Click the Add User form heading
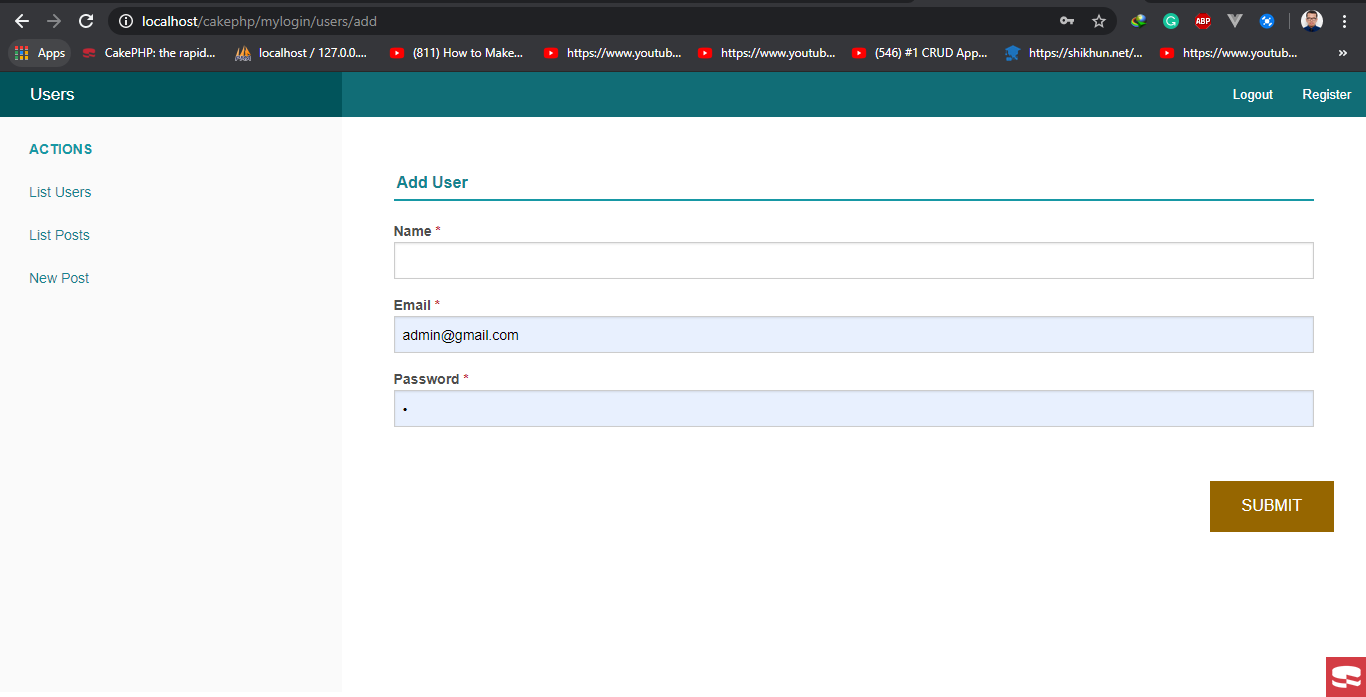1366x697 pixels. tap(432, 182)
